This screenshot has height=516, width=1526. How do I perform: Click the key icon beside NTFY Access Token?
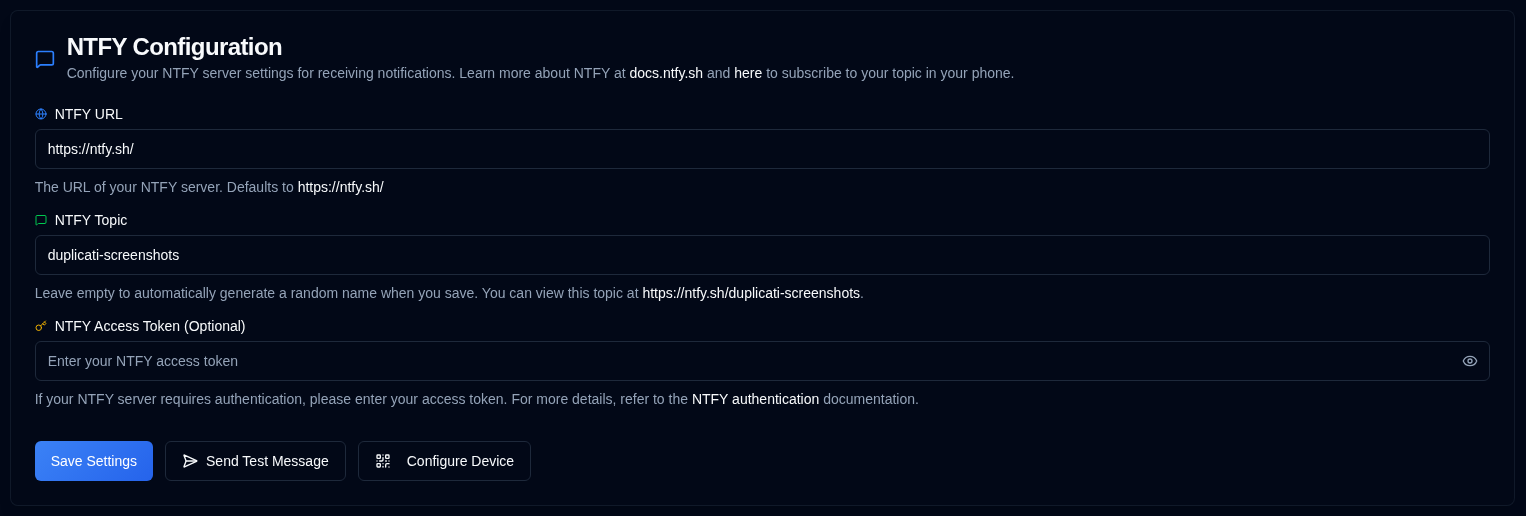coord(41,326)
